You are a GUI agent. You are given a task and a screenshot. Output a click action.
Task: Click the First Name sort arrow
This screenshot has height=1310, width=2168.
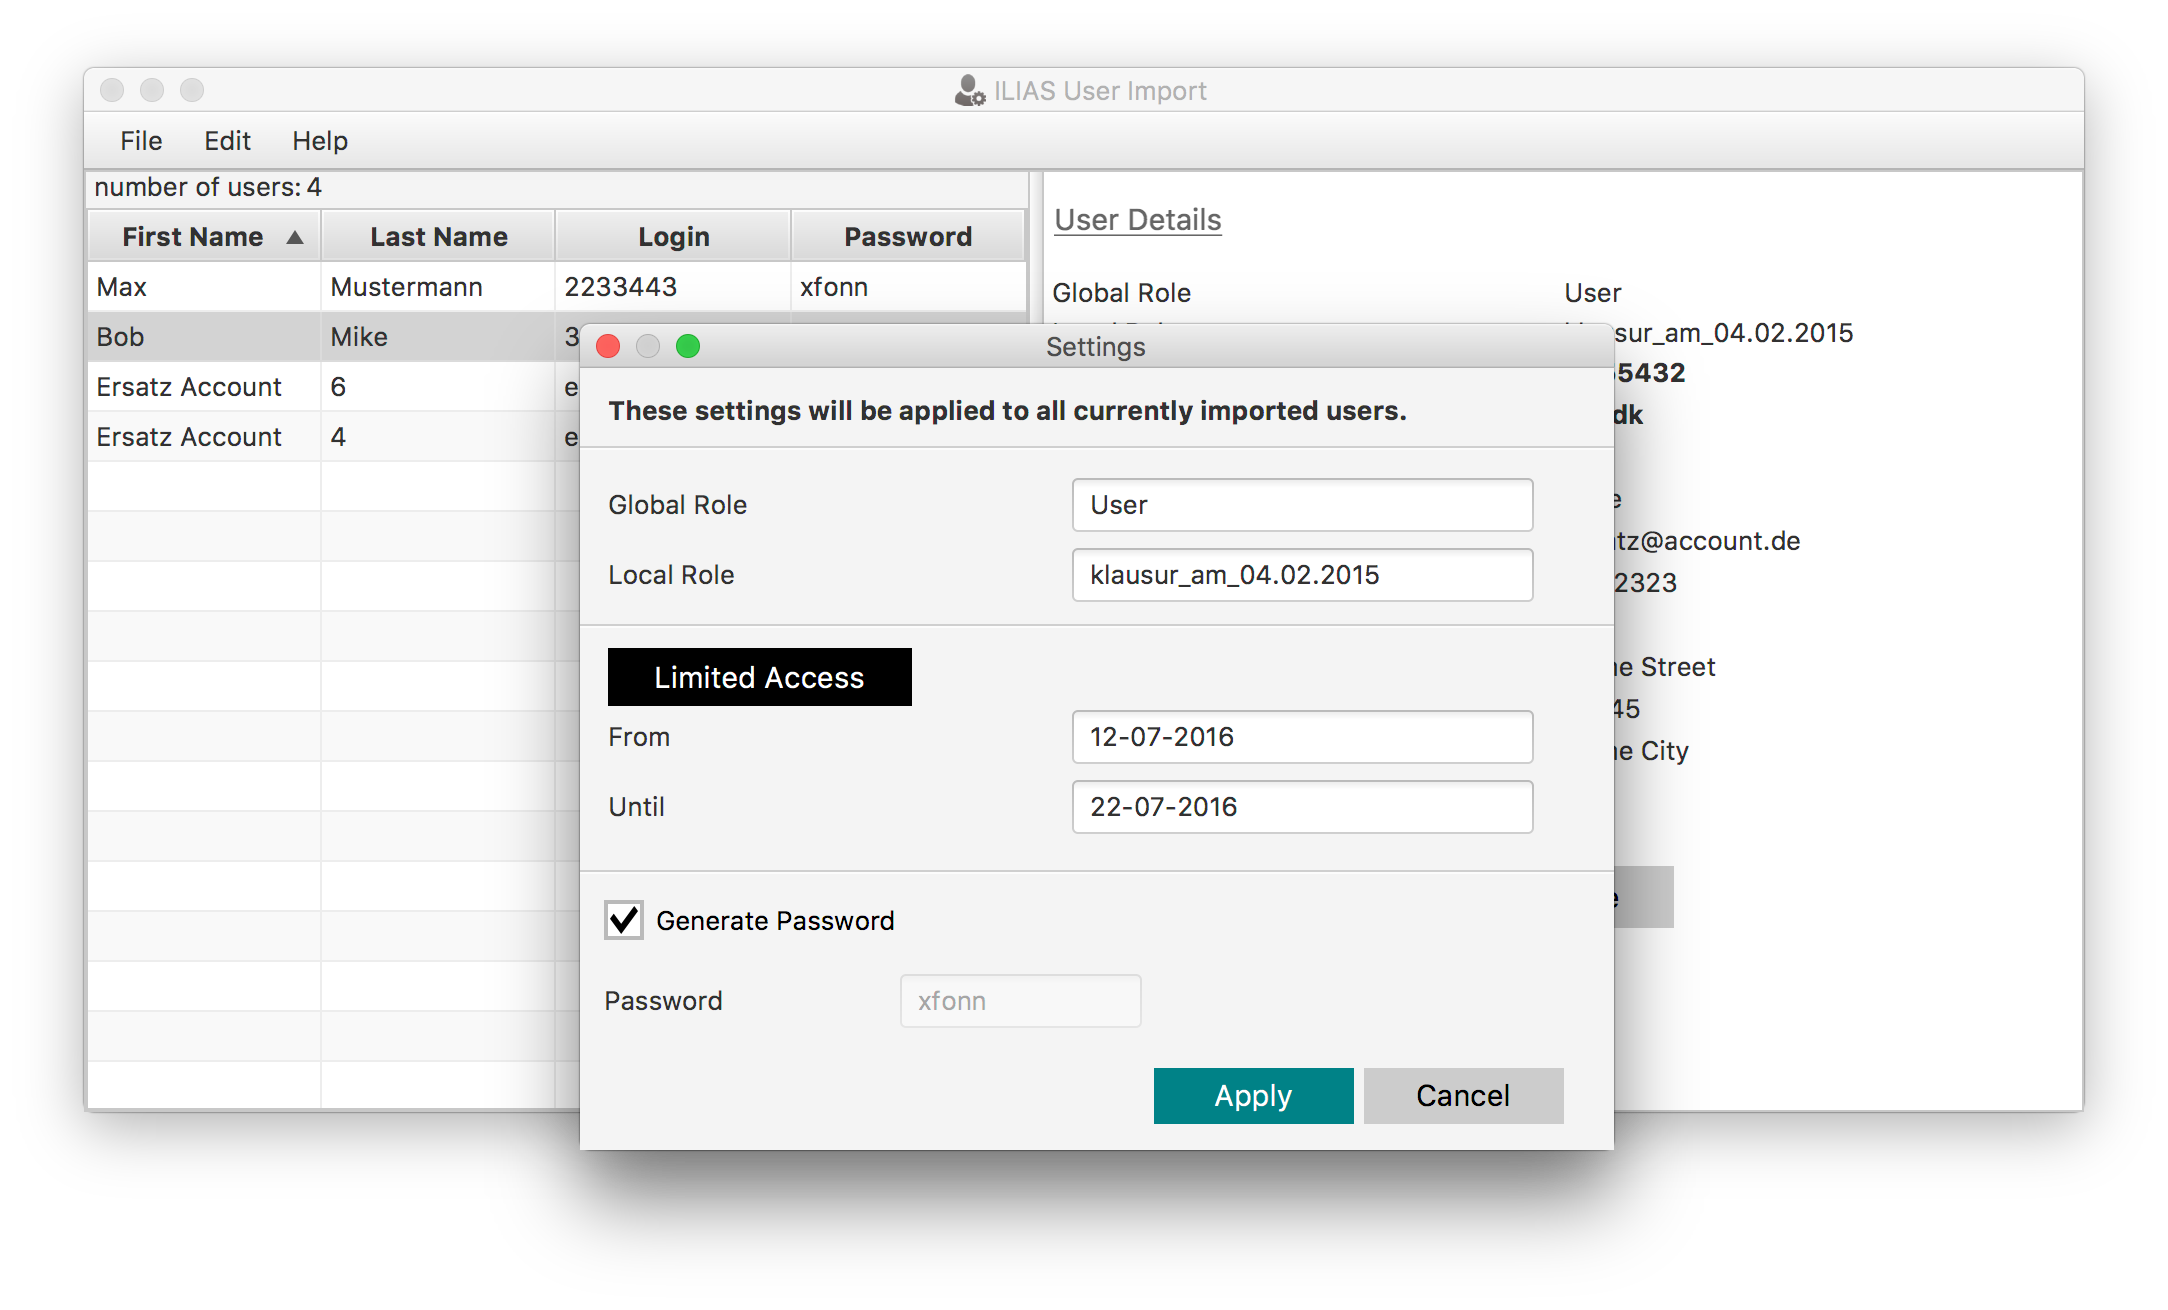pyautogui.click(x=295, y=237)
